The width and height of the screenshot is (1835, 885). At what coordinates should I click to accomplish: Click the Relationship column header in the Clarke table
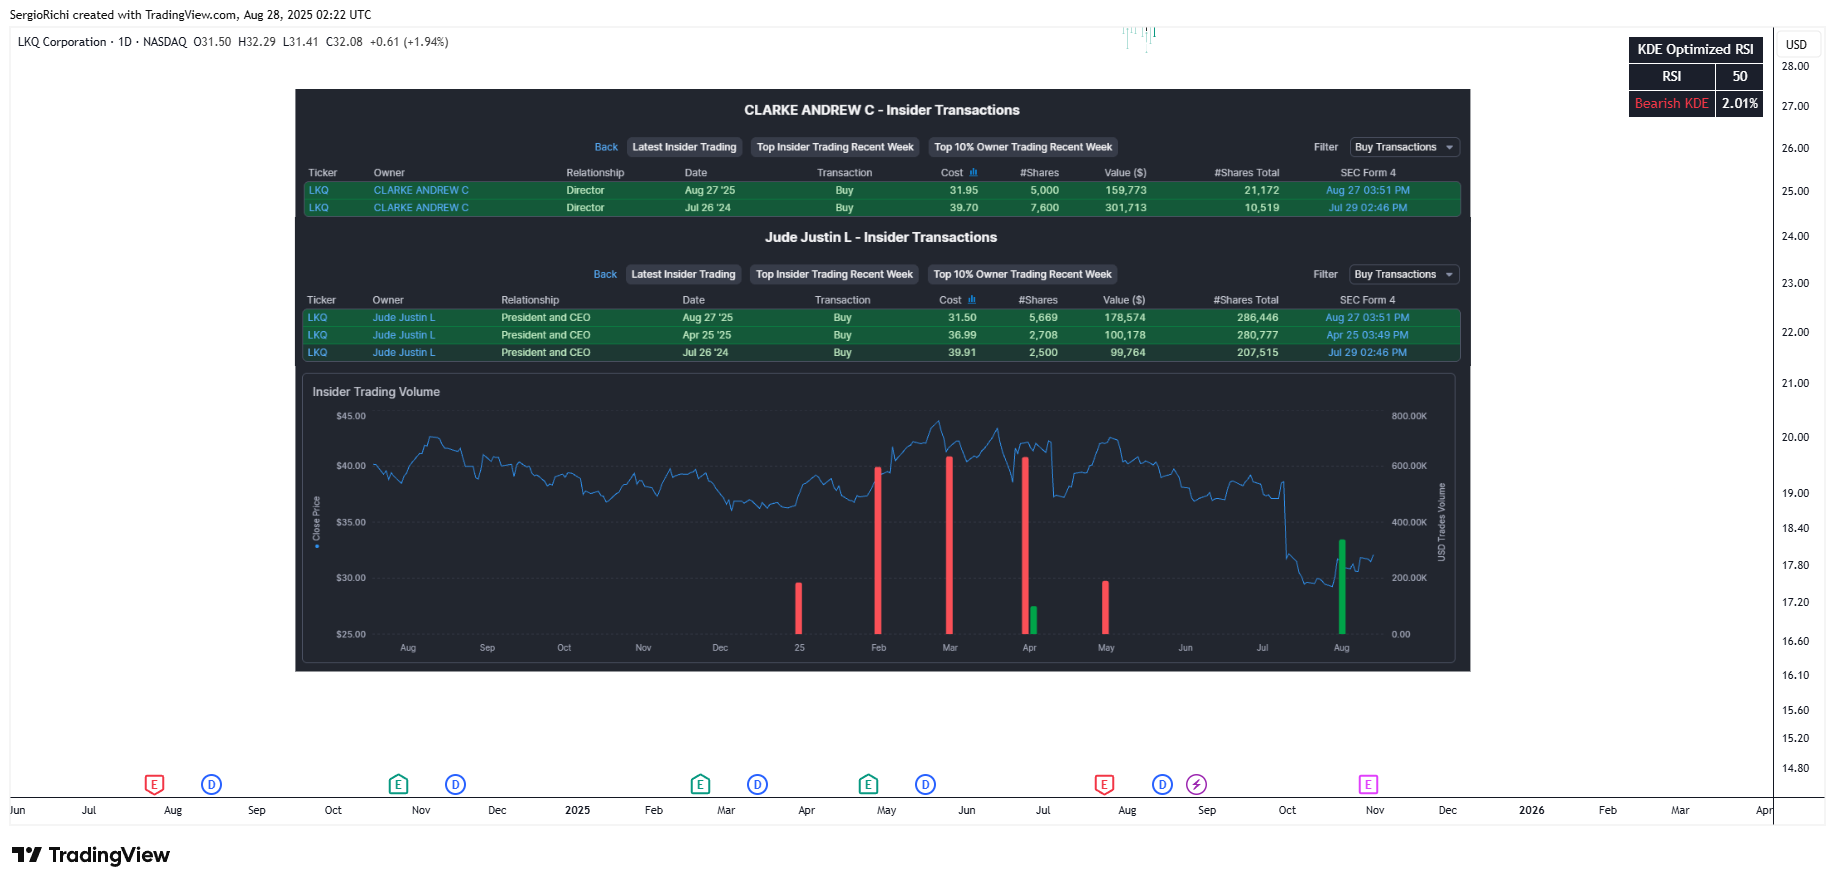click(x=595, y=173)
